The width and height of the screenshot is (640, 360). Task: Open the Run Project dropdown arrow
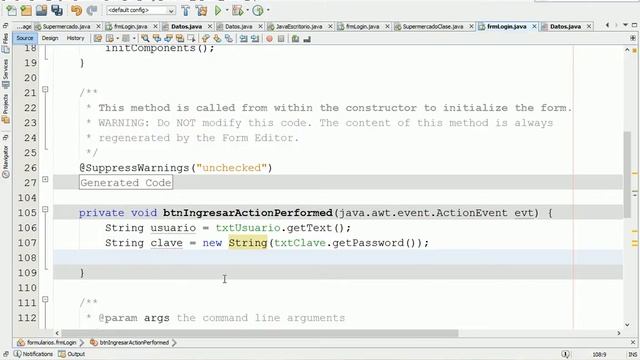point(227,10)
